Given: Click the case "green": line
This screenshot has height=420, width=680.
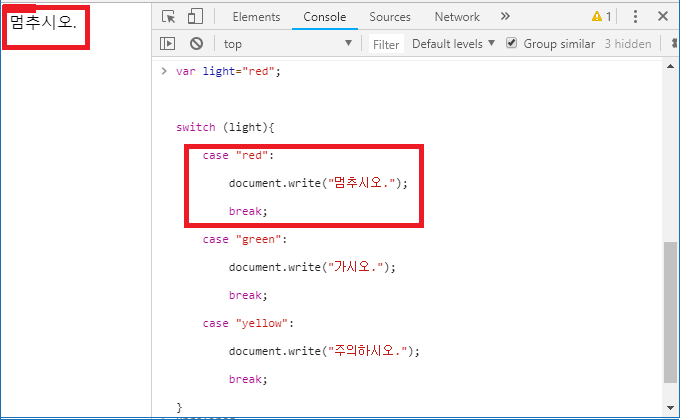Looking at the screenshot, I should tap(245, 239).
